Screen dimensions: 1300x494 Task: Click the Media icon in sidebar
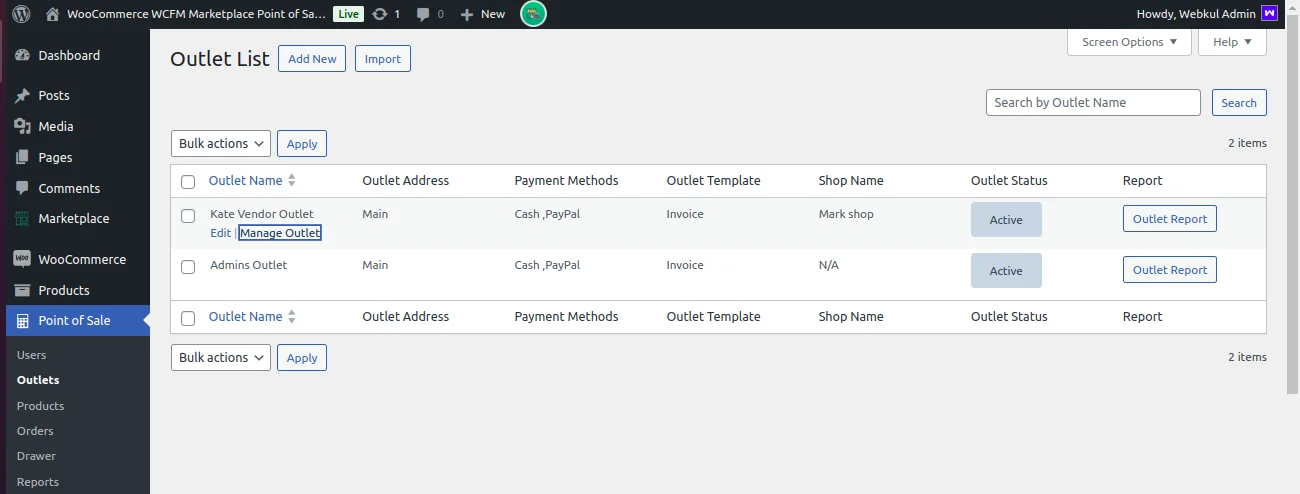(x=23, y=127)
